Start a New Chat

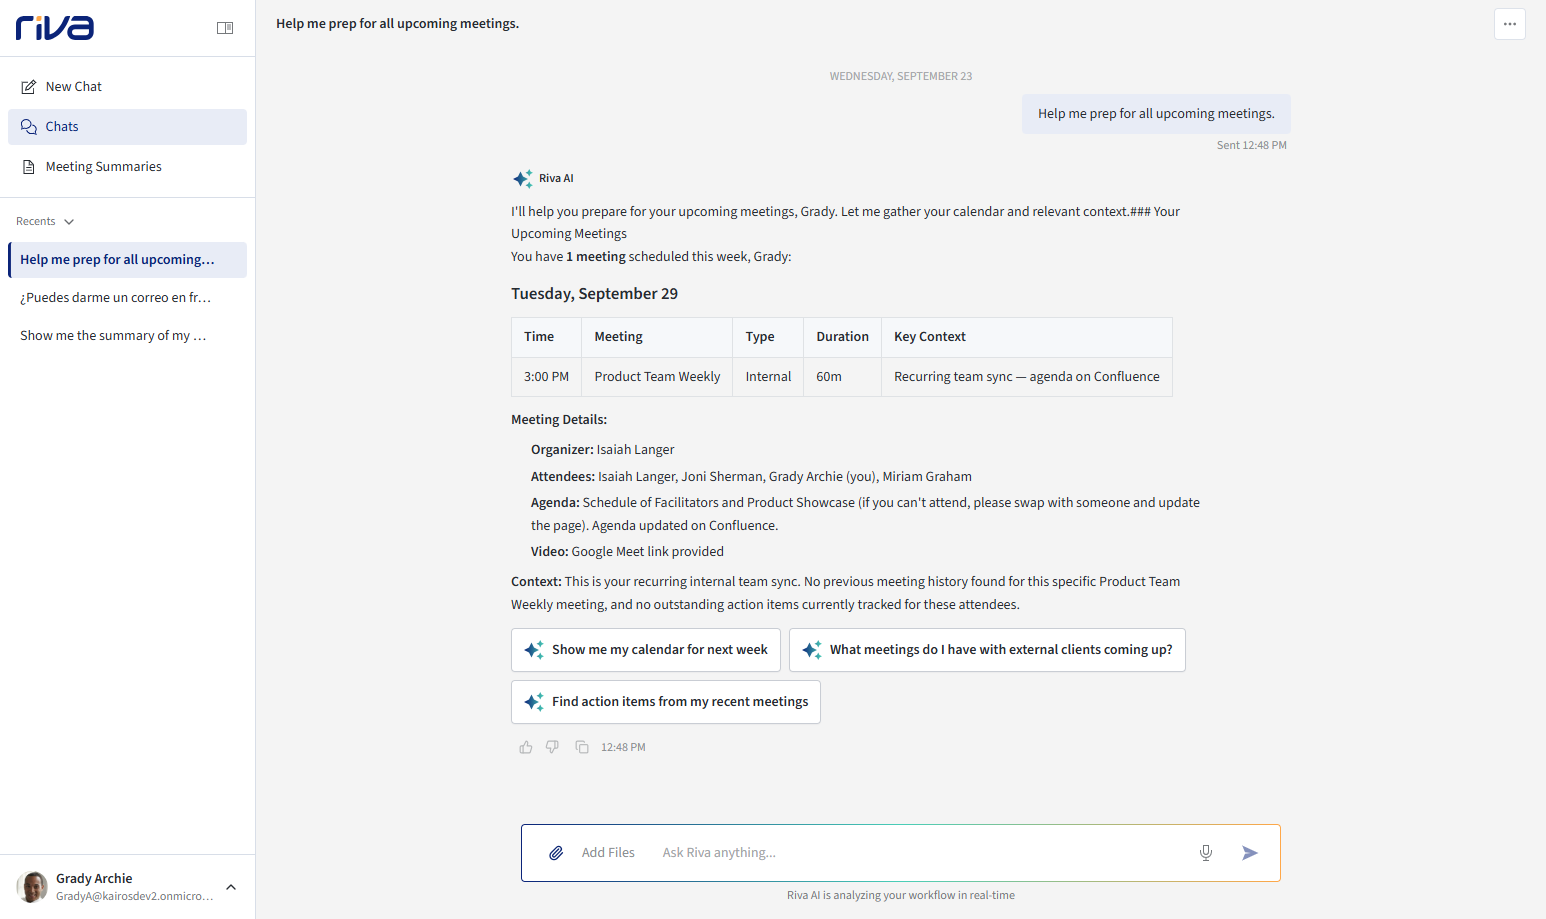pyautogui.click(x=127, y=87)
